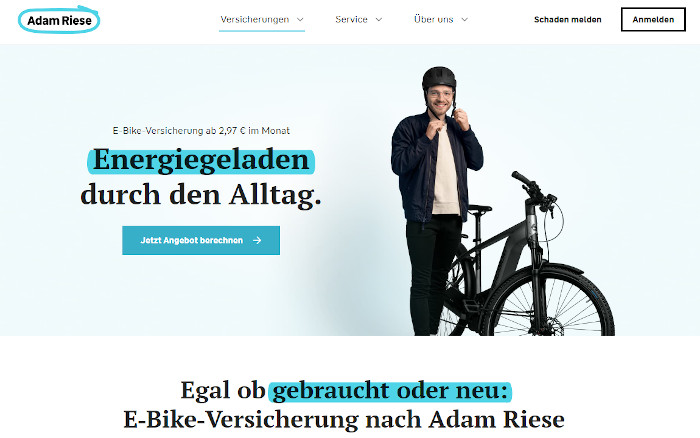Click the Anmelden button
700x438 pixels.
(x=653, y=20)
